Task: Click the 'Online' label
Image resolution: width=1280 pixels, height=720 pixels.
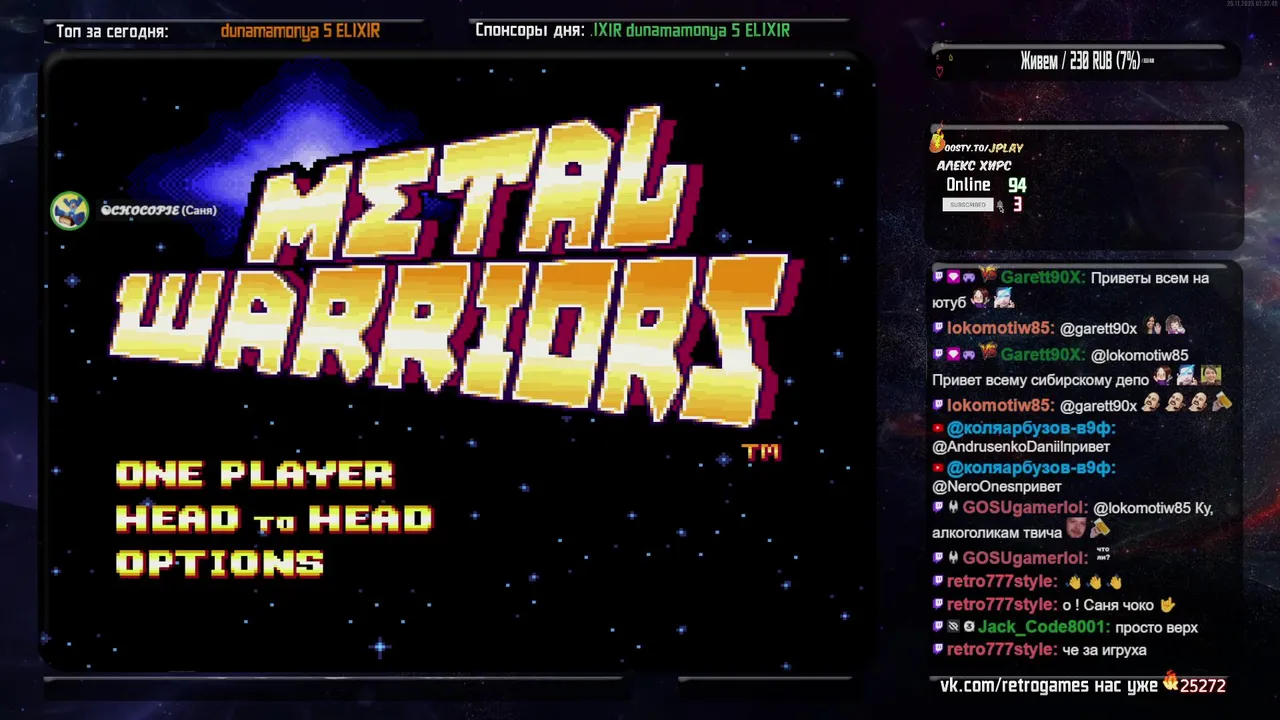Action: pyautogui.click(x=968, y=185)
